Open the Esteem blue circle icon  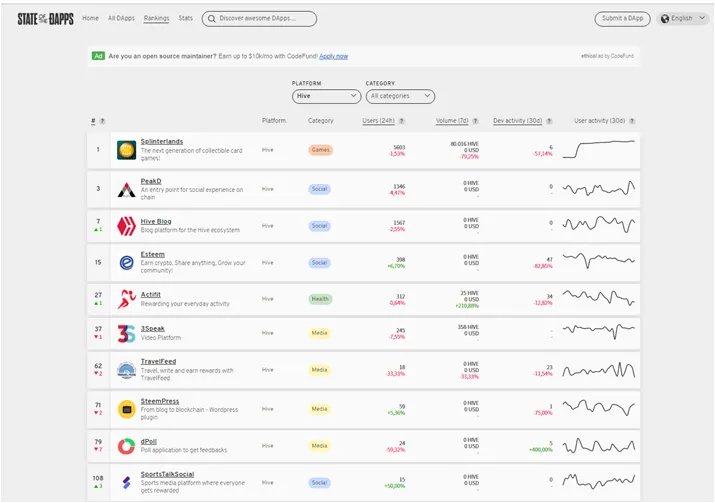pos(126,263)
